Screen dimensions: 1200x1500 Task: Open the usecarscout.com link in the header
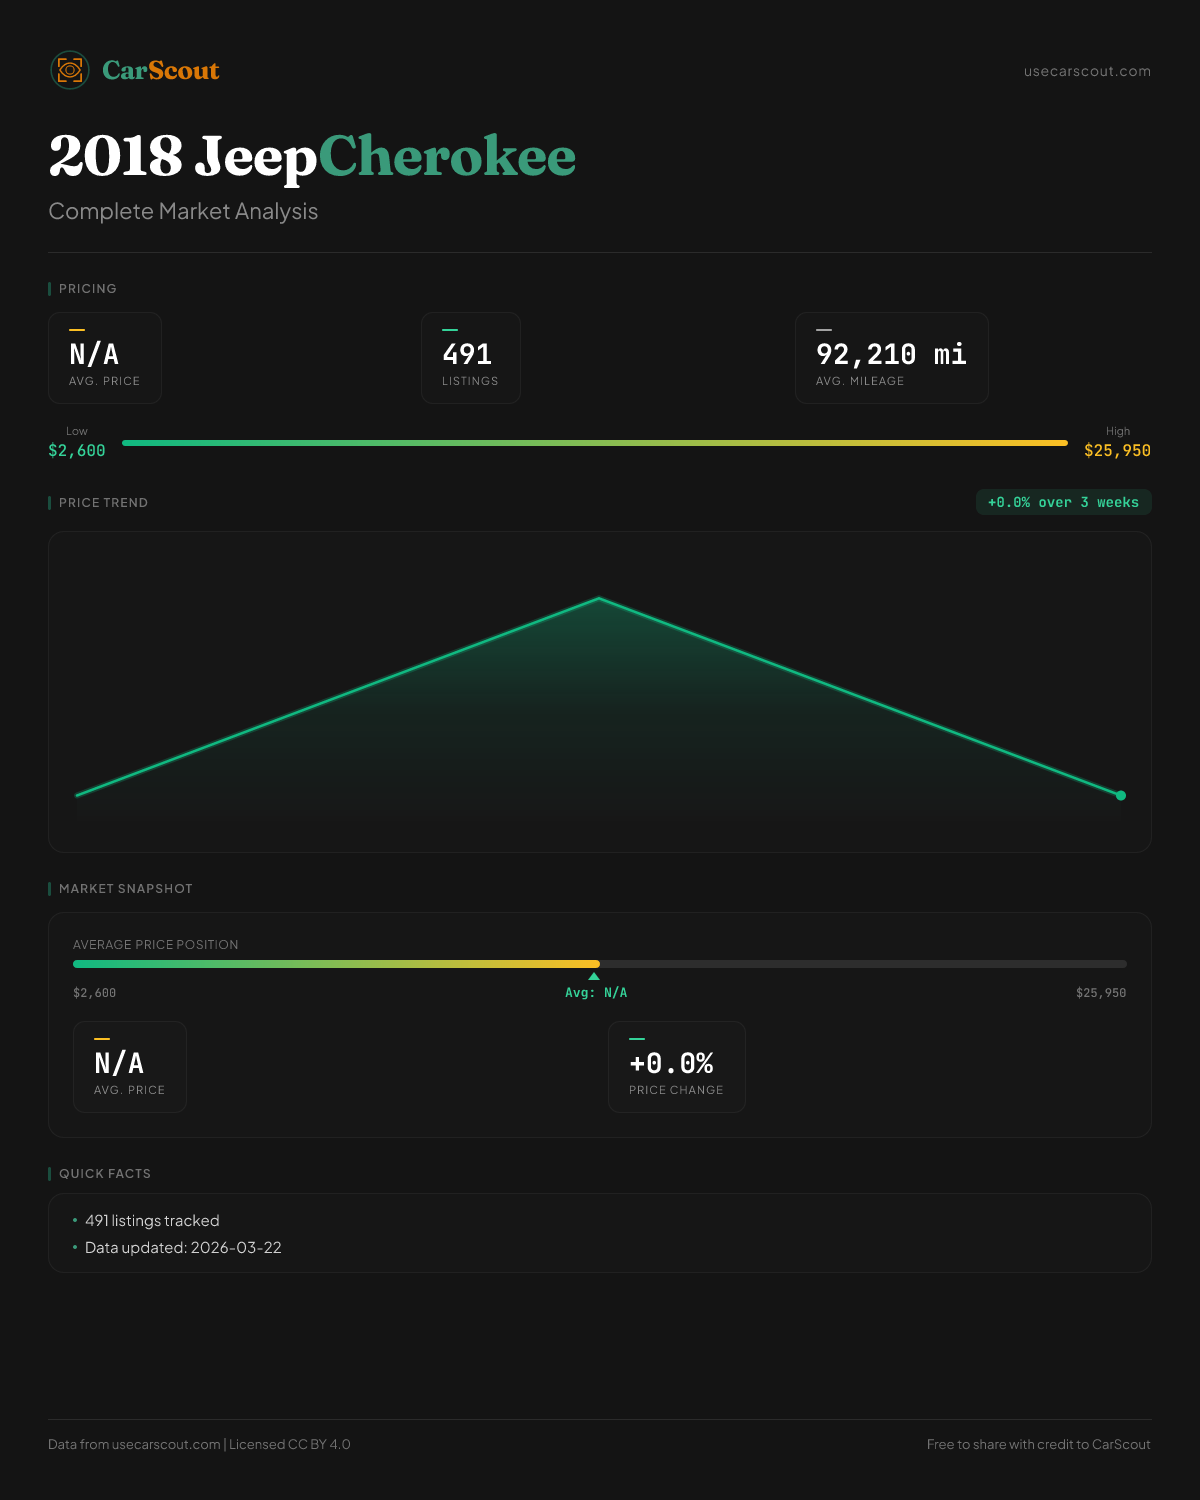[x=1086, y=71]
